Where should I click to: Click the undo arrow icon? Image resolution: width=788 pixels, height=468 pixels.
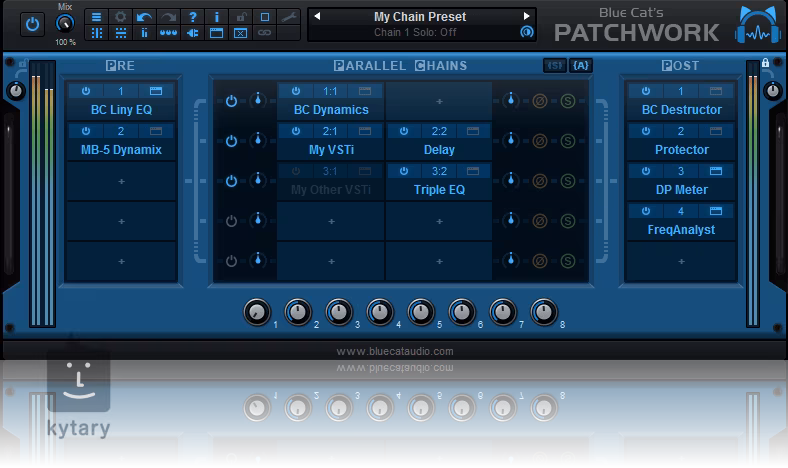(145, 17)
